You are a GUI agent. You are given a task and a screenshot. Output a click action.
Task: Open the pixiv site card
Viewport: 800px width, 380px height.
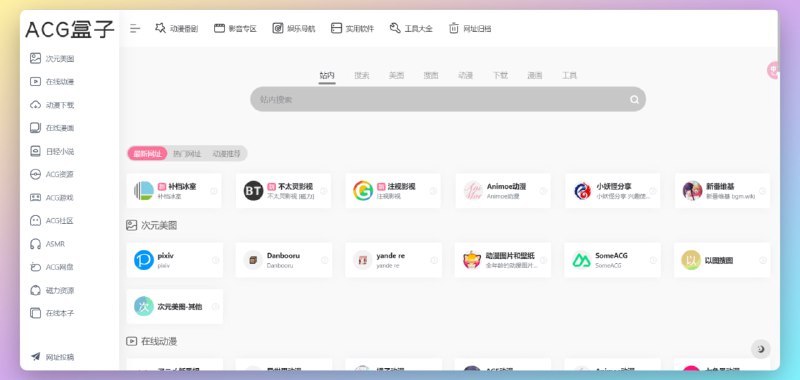coord(174,260)
